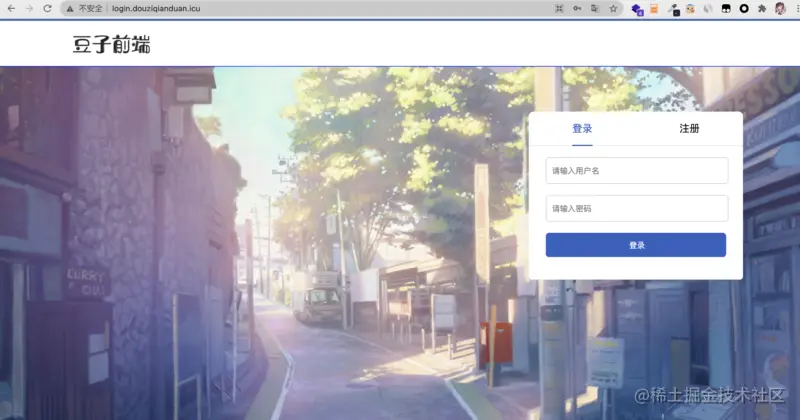The height and width of the screenshot is (420, 800).
Task: Open the Chrome three-dot menu
Action: [x=796, y=9]
